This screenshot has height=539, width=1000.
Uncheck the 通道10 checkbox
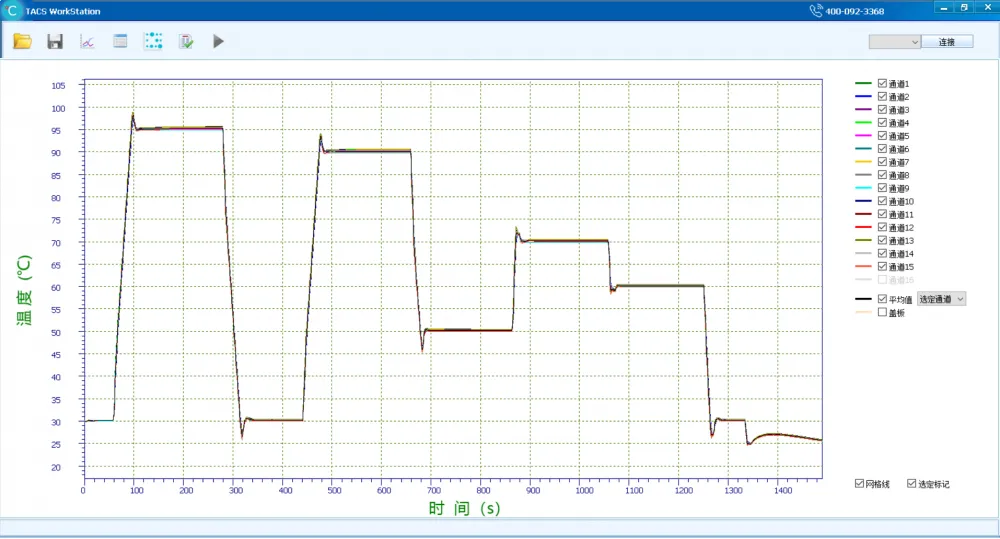pyautogui.click(x=882, y=201)
